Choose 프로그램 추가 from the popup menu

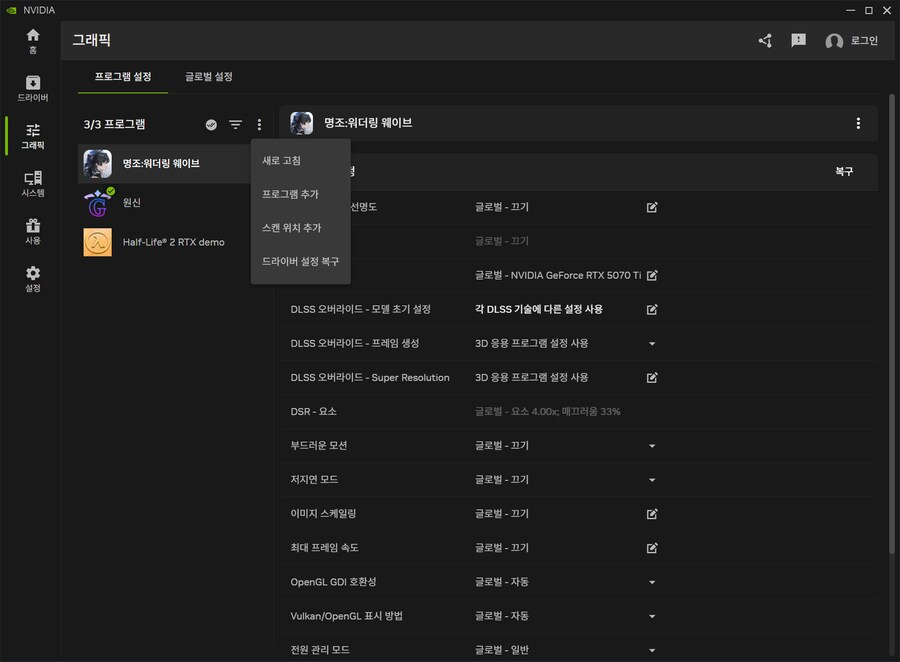[301, 194]
